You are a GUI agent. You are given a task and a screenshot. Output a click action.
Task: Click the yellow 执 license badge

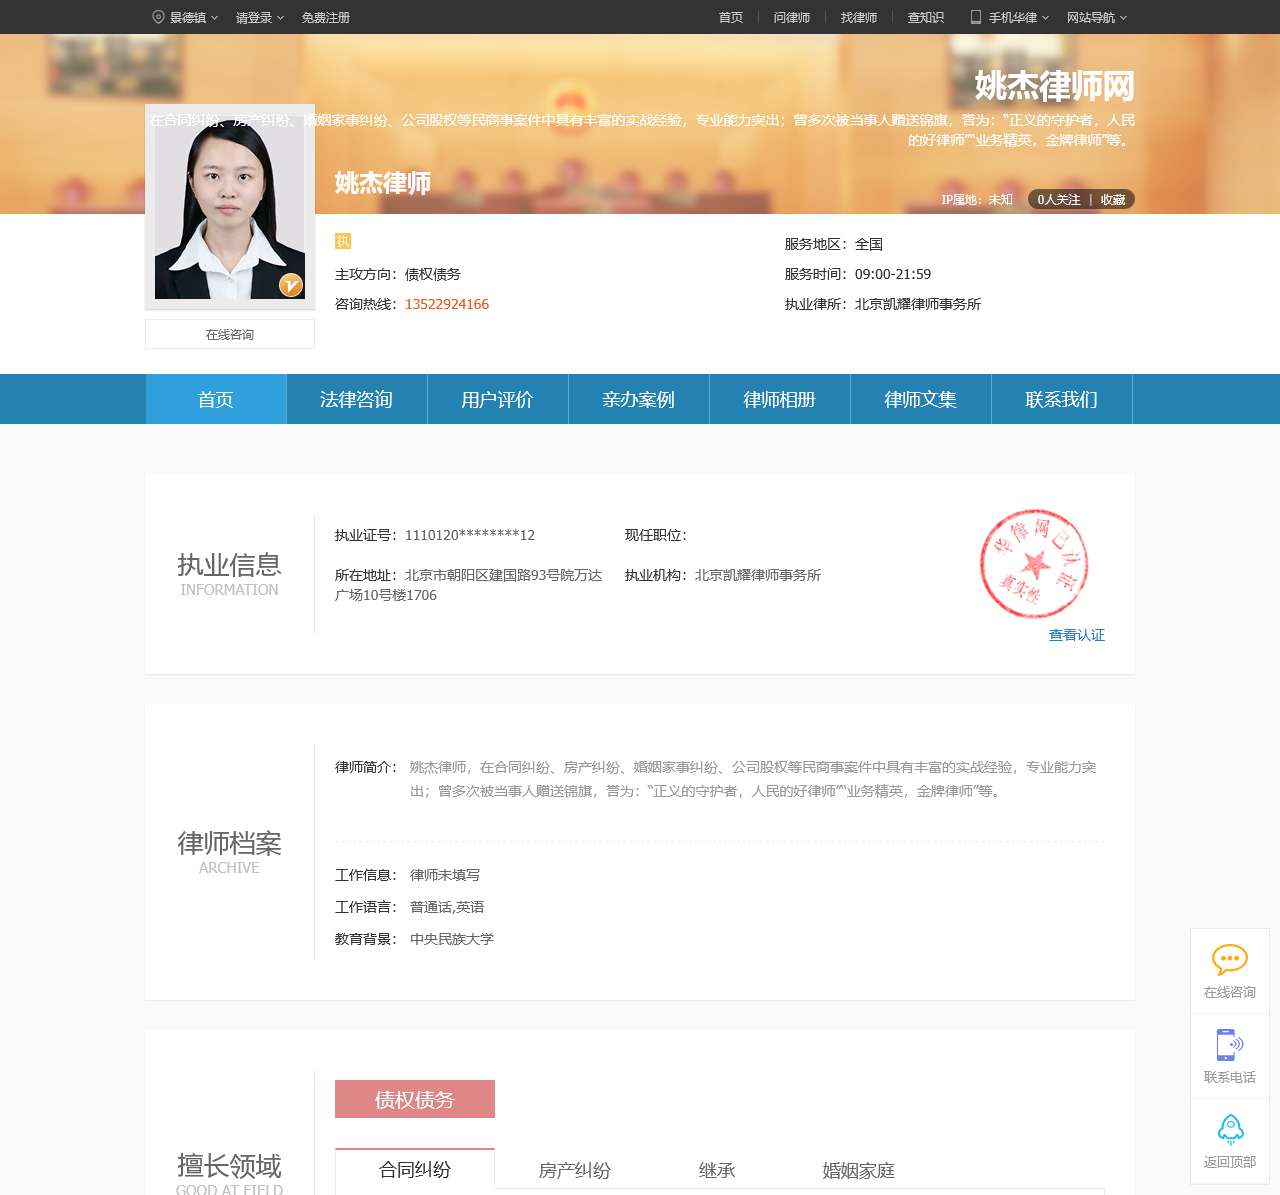click(343, 241)
